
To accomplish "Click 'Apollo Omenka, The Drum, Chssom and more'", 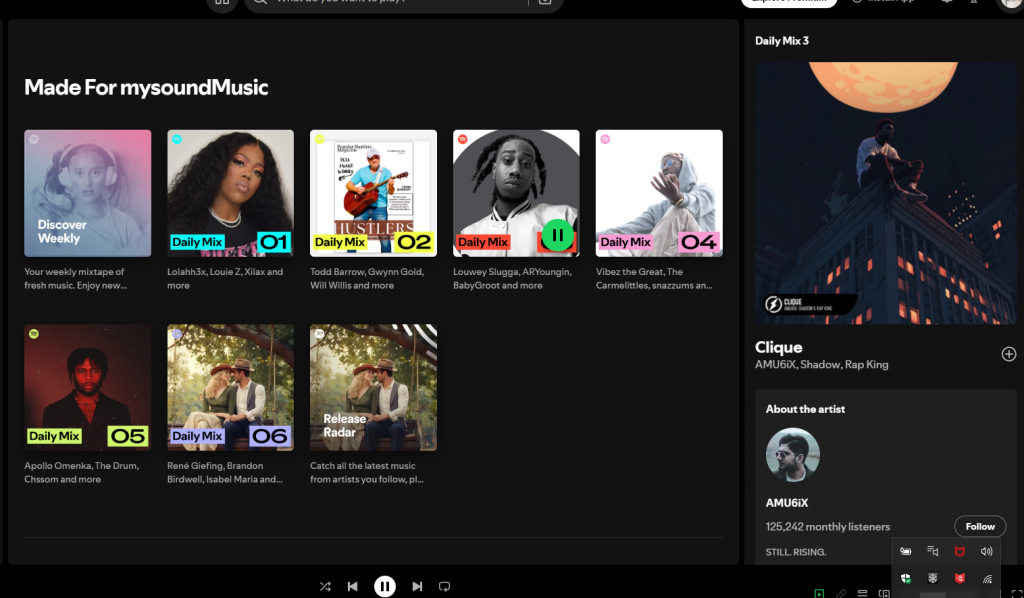I will (x=82, y=473).
